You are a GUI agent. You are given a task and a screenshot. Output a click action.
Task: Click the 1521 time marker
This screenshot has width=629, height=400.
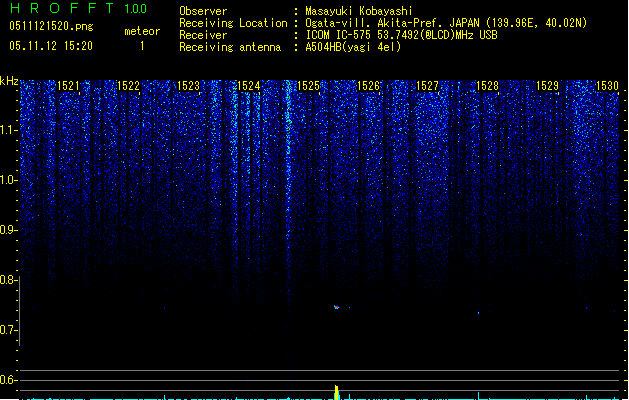point(69,86)
